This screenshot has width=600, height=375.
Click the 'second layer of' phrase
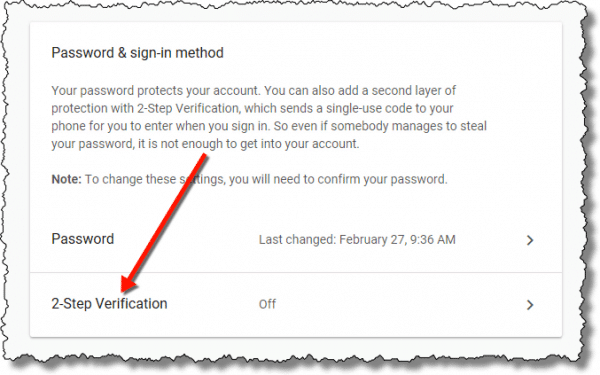[414, 91]
